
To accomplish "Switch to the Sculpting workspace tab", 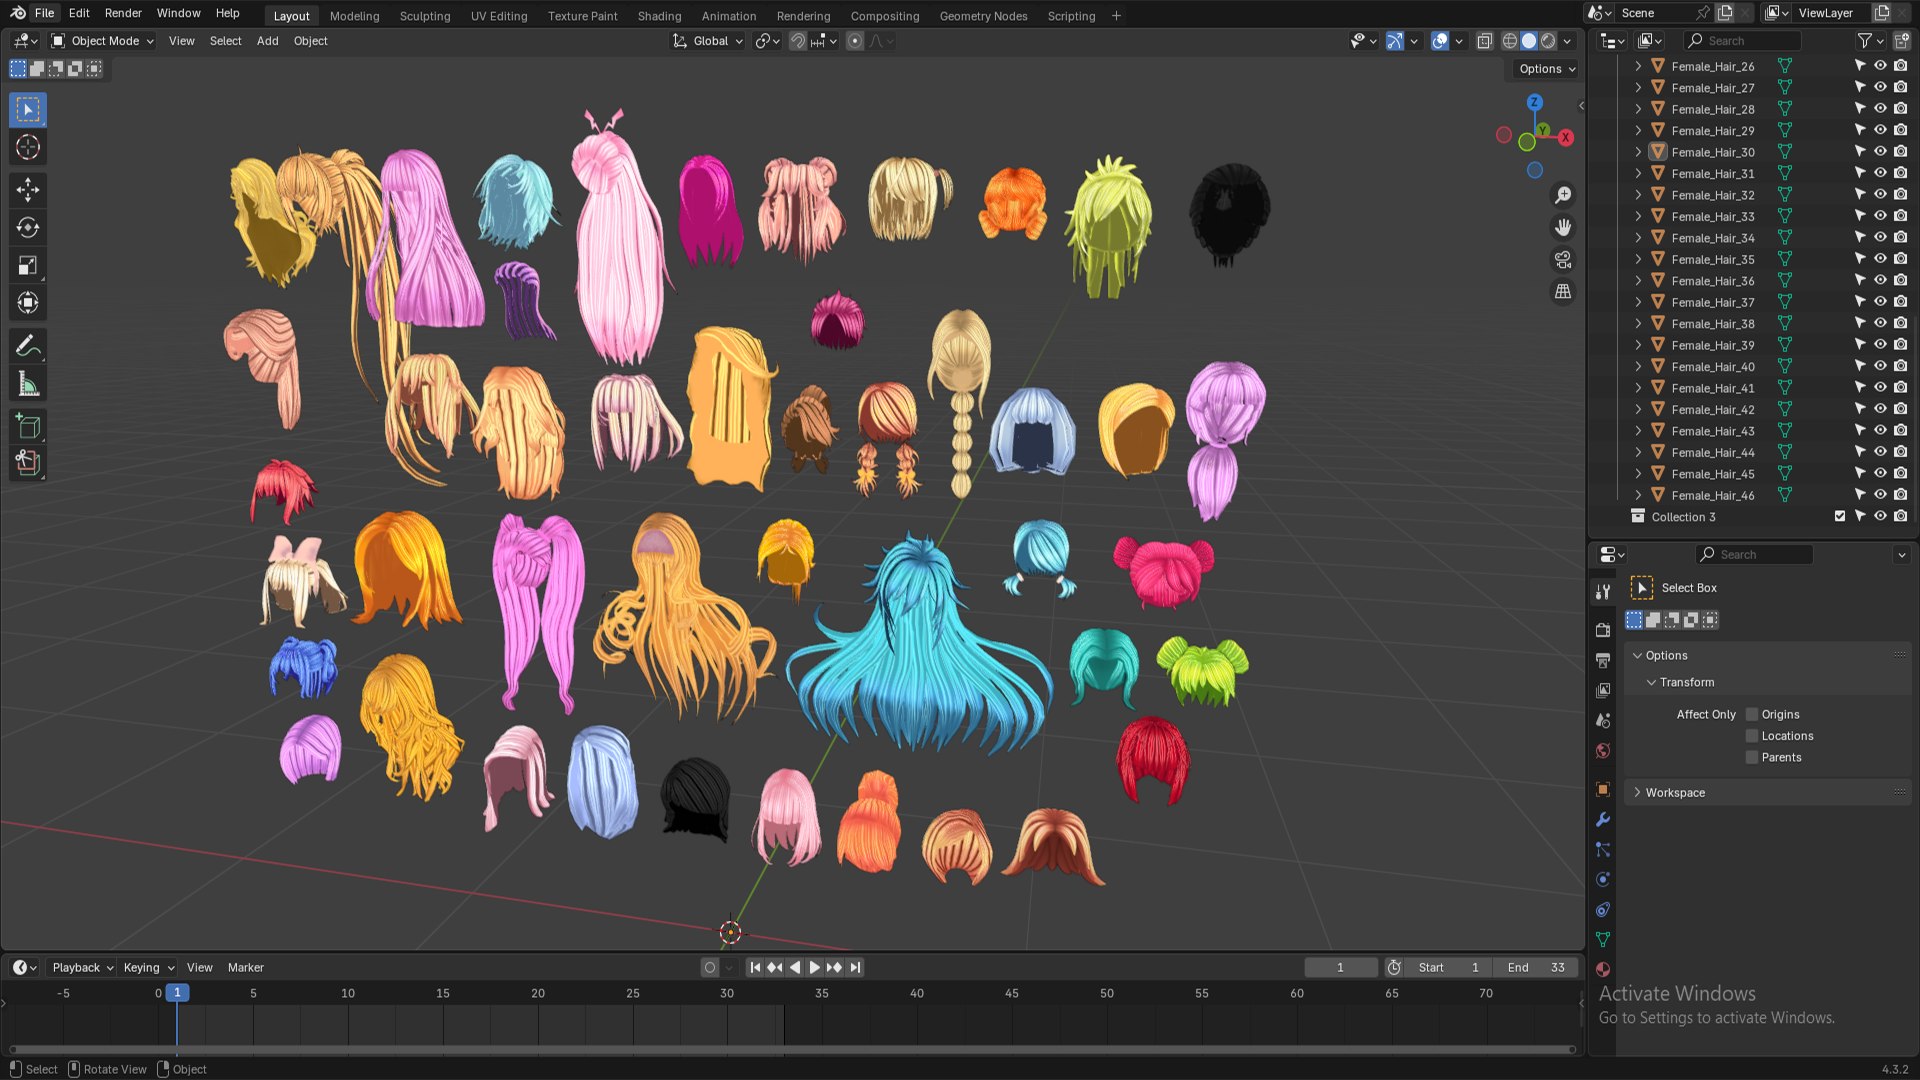I will tap(425, 16).
